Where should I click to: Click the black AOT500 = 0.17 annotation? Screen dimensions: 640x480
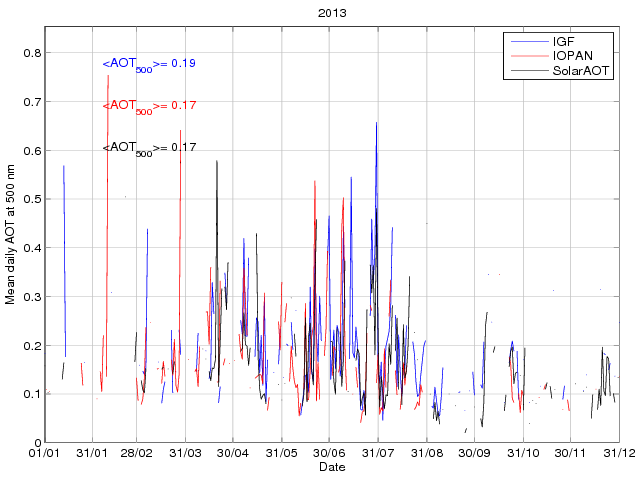point(149,148)
